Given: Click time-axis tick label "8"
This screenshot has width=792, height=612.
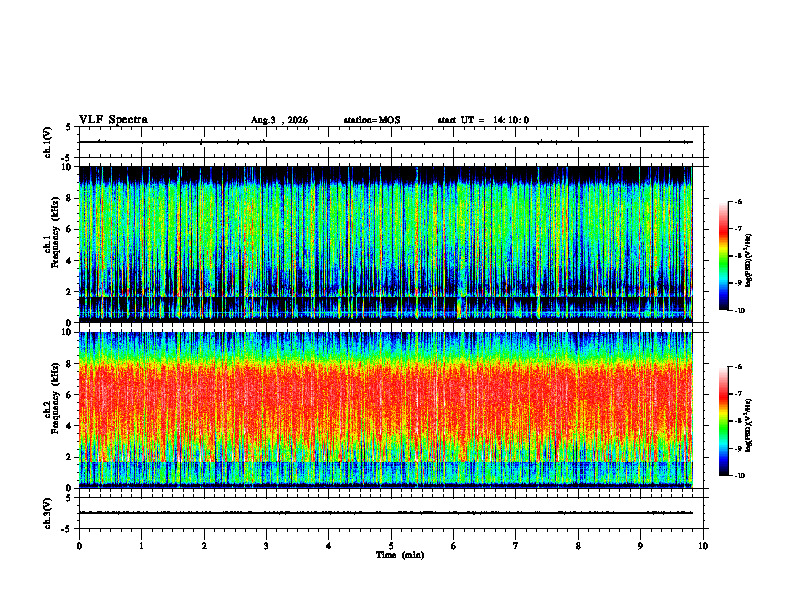Looking at the screenshot, I should [x=578, y=546].
